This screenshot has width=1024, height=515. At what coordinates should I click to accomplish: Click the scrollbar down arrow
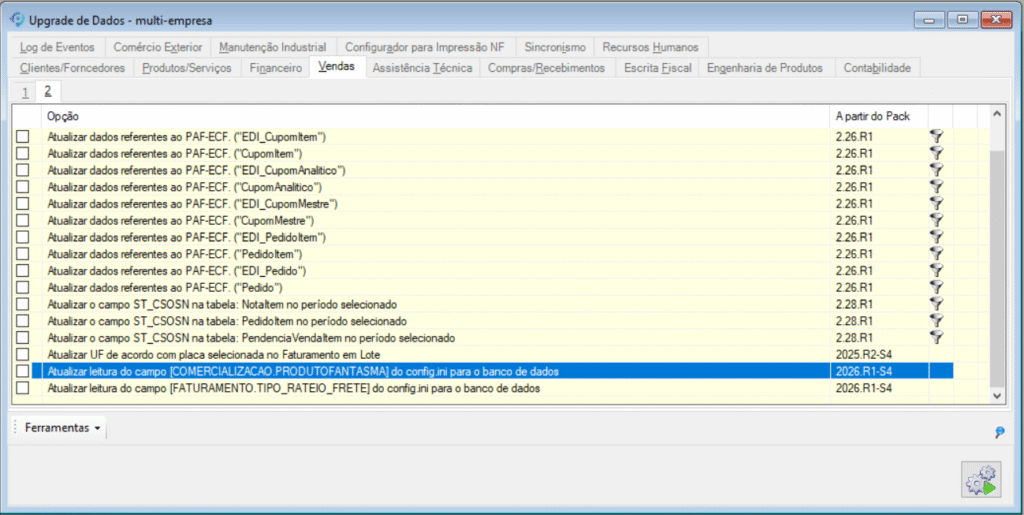click(x=996, y=396)
